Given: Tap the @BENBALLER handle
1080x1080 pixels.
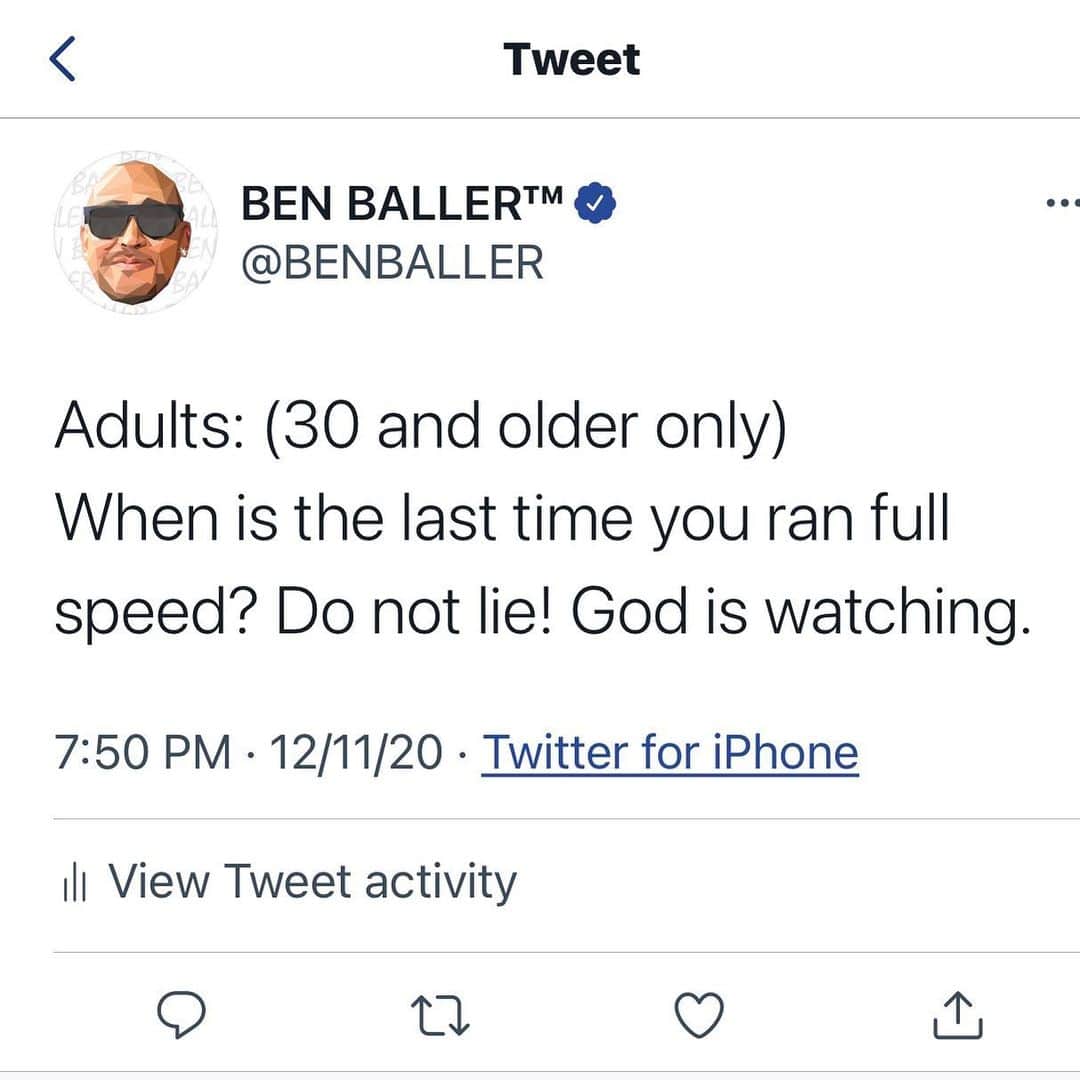Looking at the screenshot, I should (393, 262).
